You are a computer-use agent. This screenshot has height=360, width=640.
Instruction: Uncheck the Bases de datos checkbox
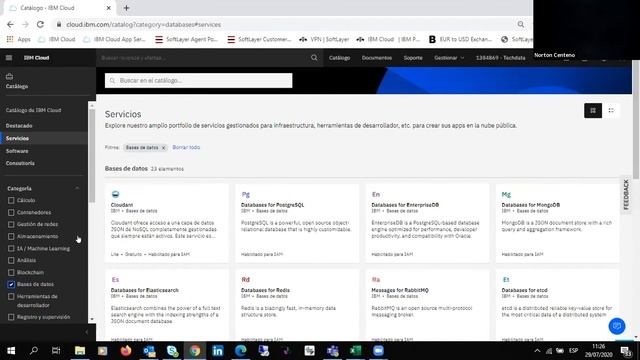point(11,284)
